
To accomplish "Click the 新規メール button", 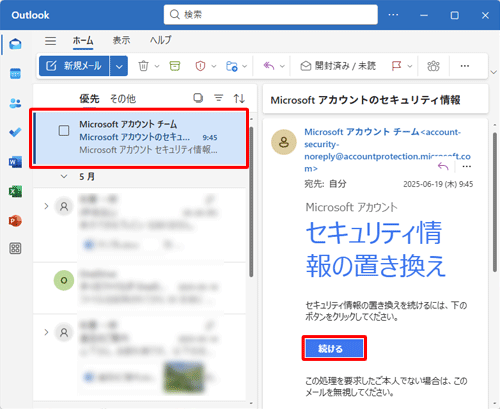I will tap(74, 66).
